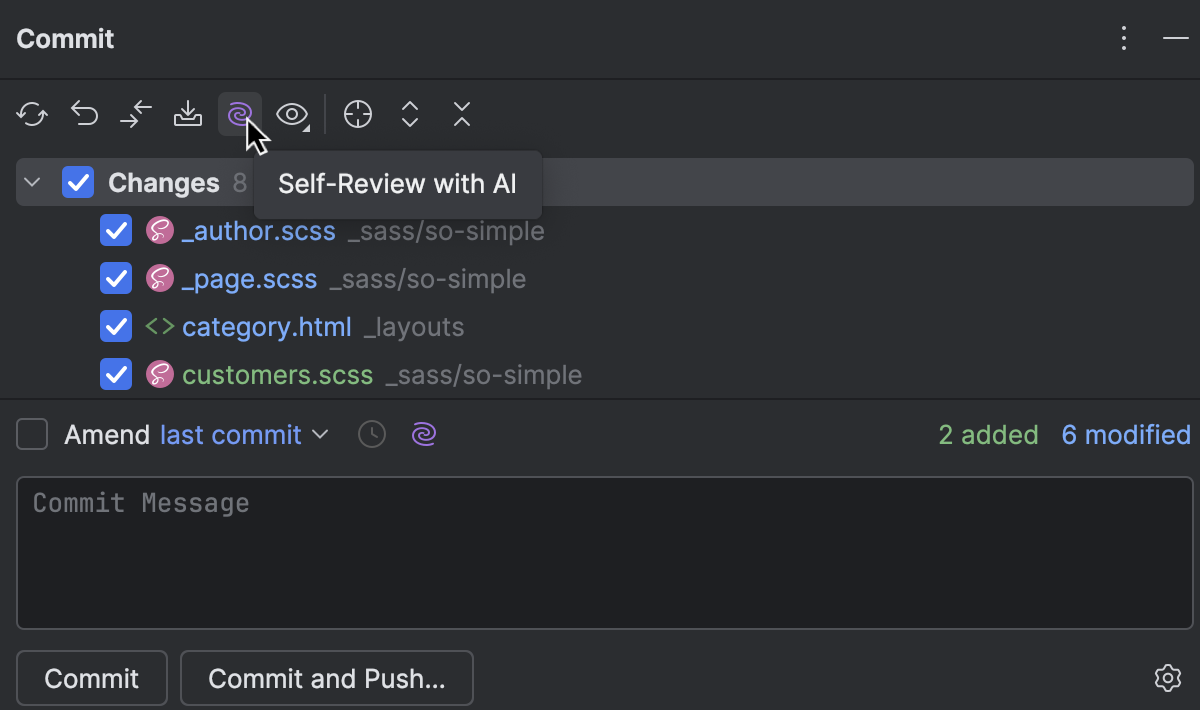Click the Refresh changes icon

32,114
